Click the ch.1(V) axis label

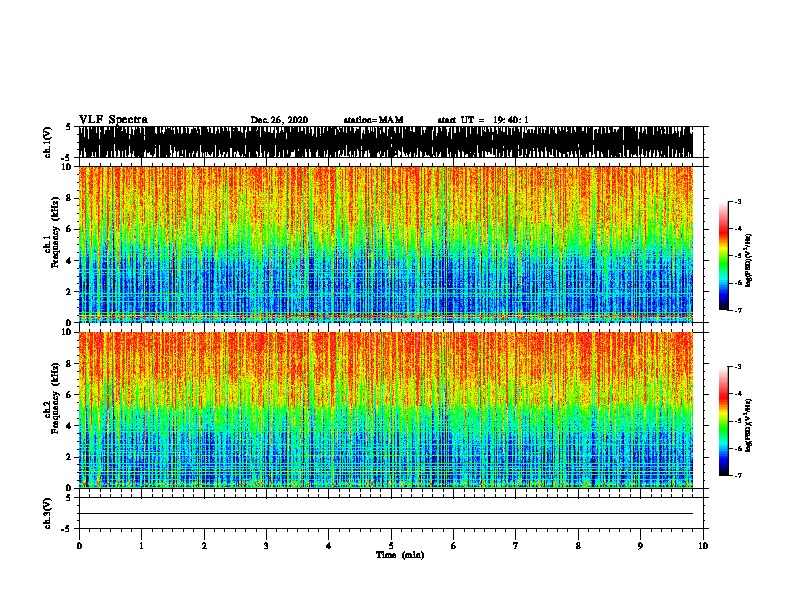[x=48, y=142]
